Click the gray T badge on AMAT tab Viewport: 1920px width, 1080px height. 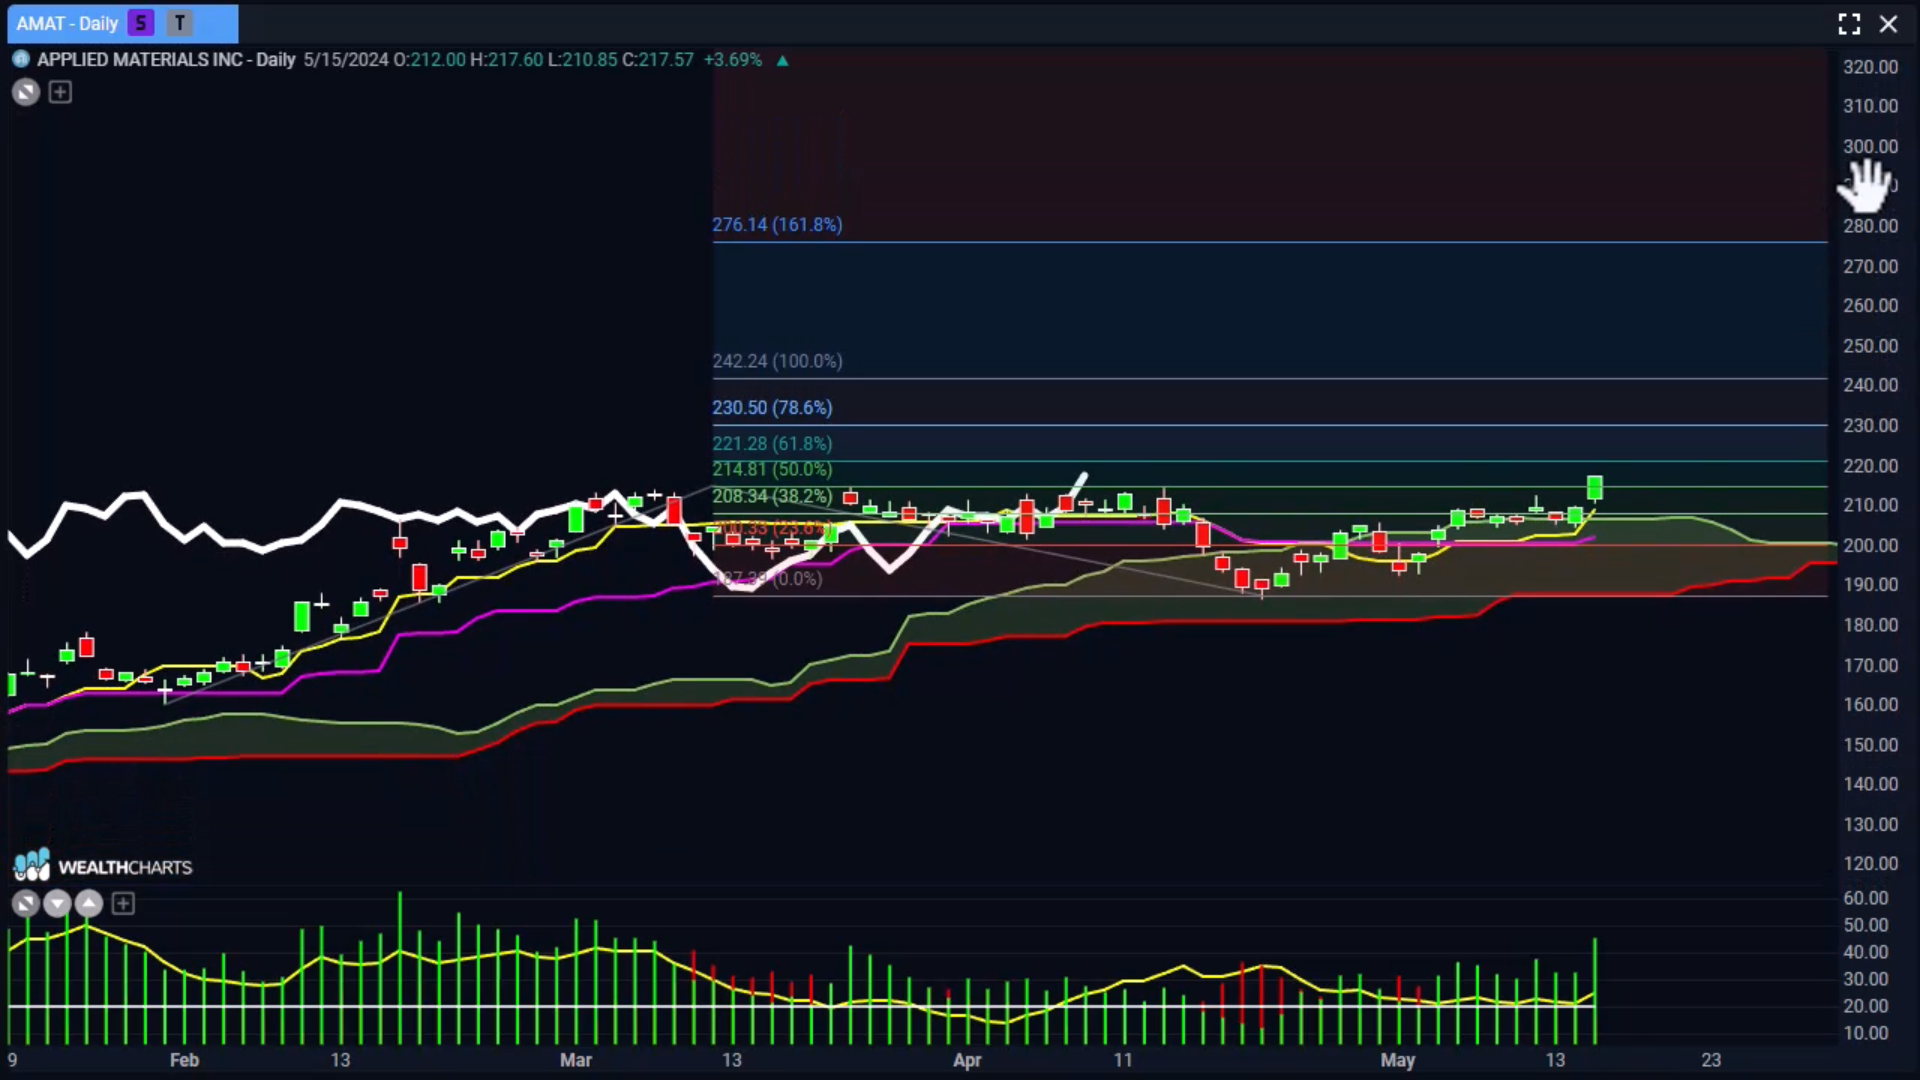pos(179,23)
